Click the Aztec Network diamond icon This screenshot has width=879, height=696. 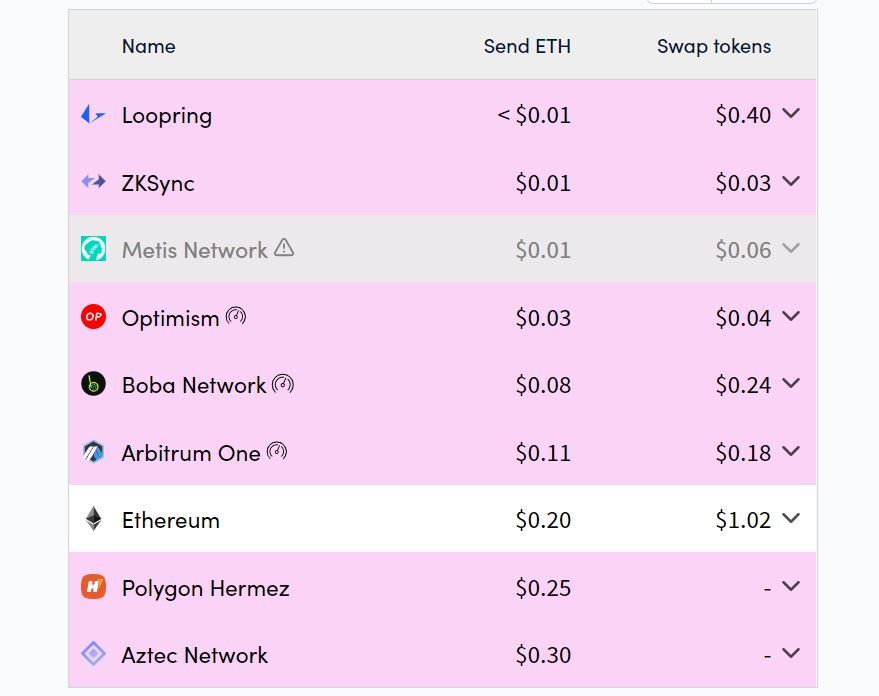coord(93,654)
